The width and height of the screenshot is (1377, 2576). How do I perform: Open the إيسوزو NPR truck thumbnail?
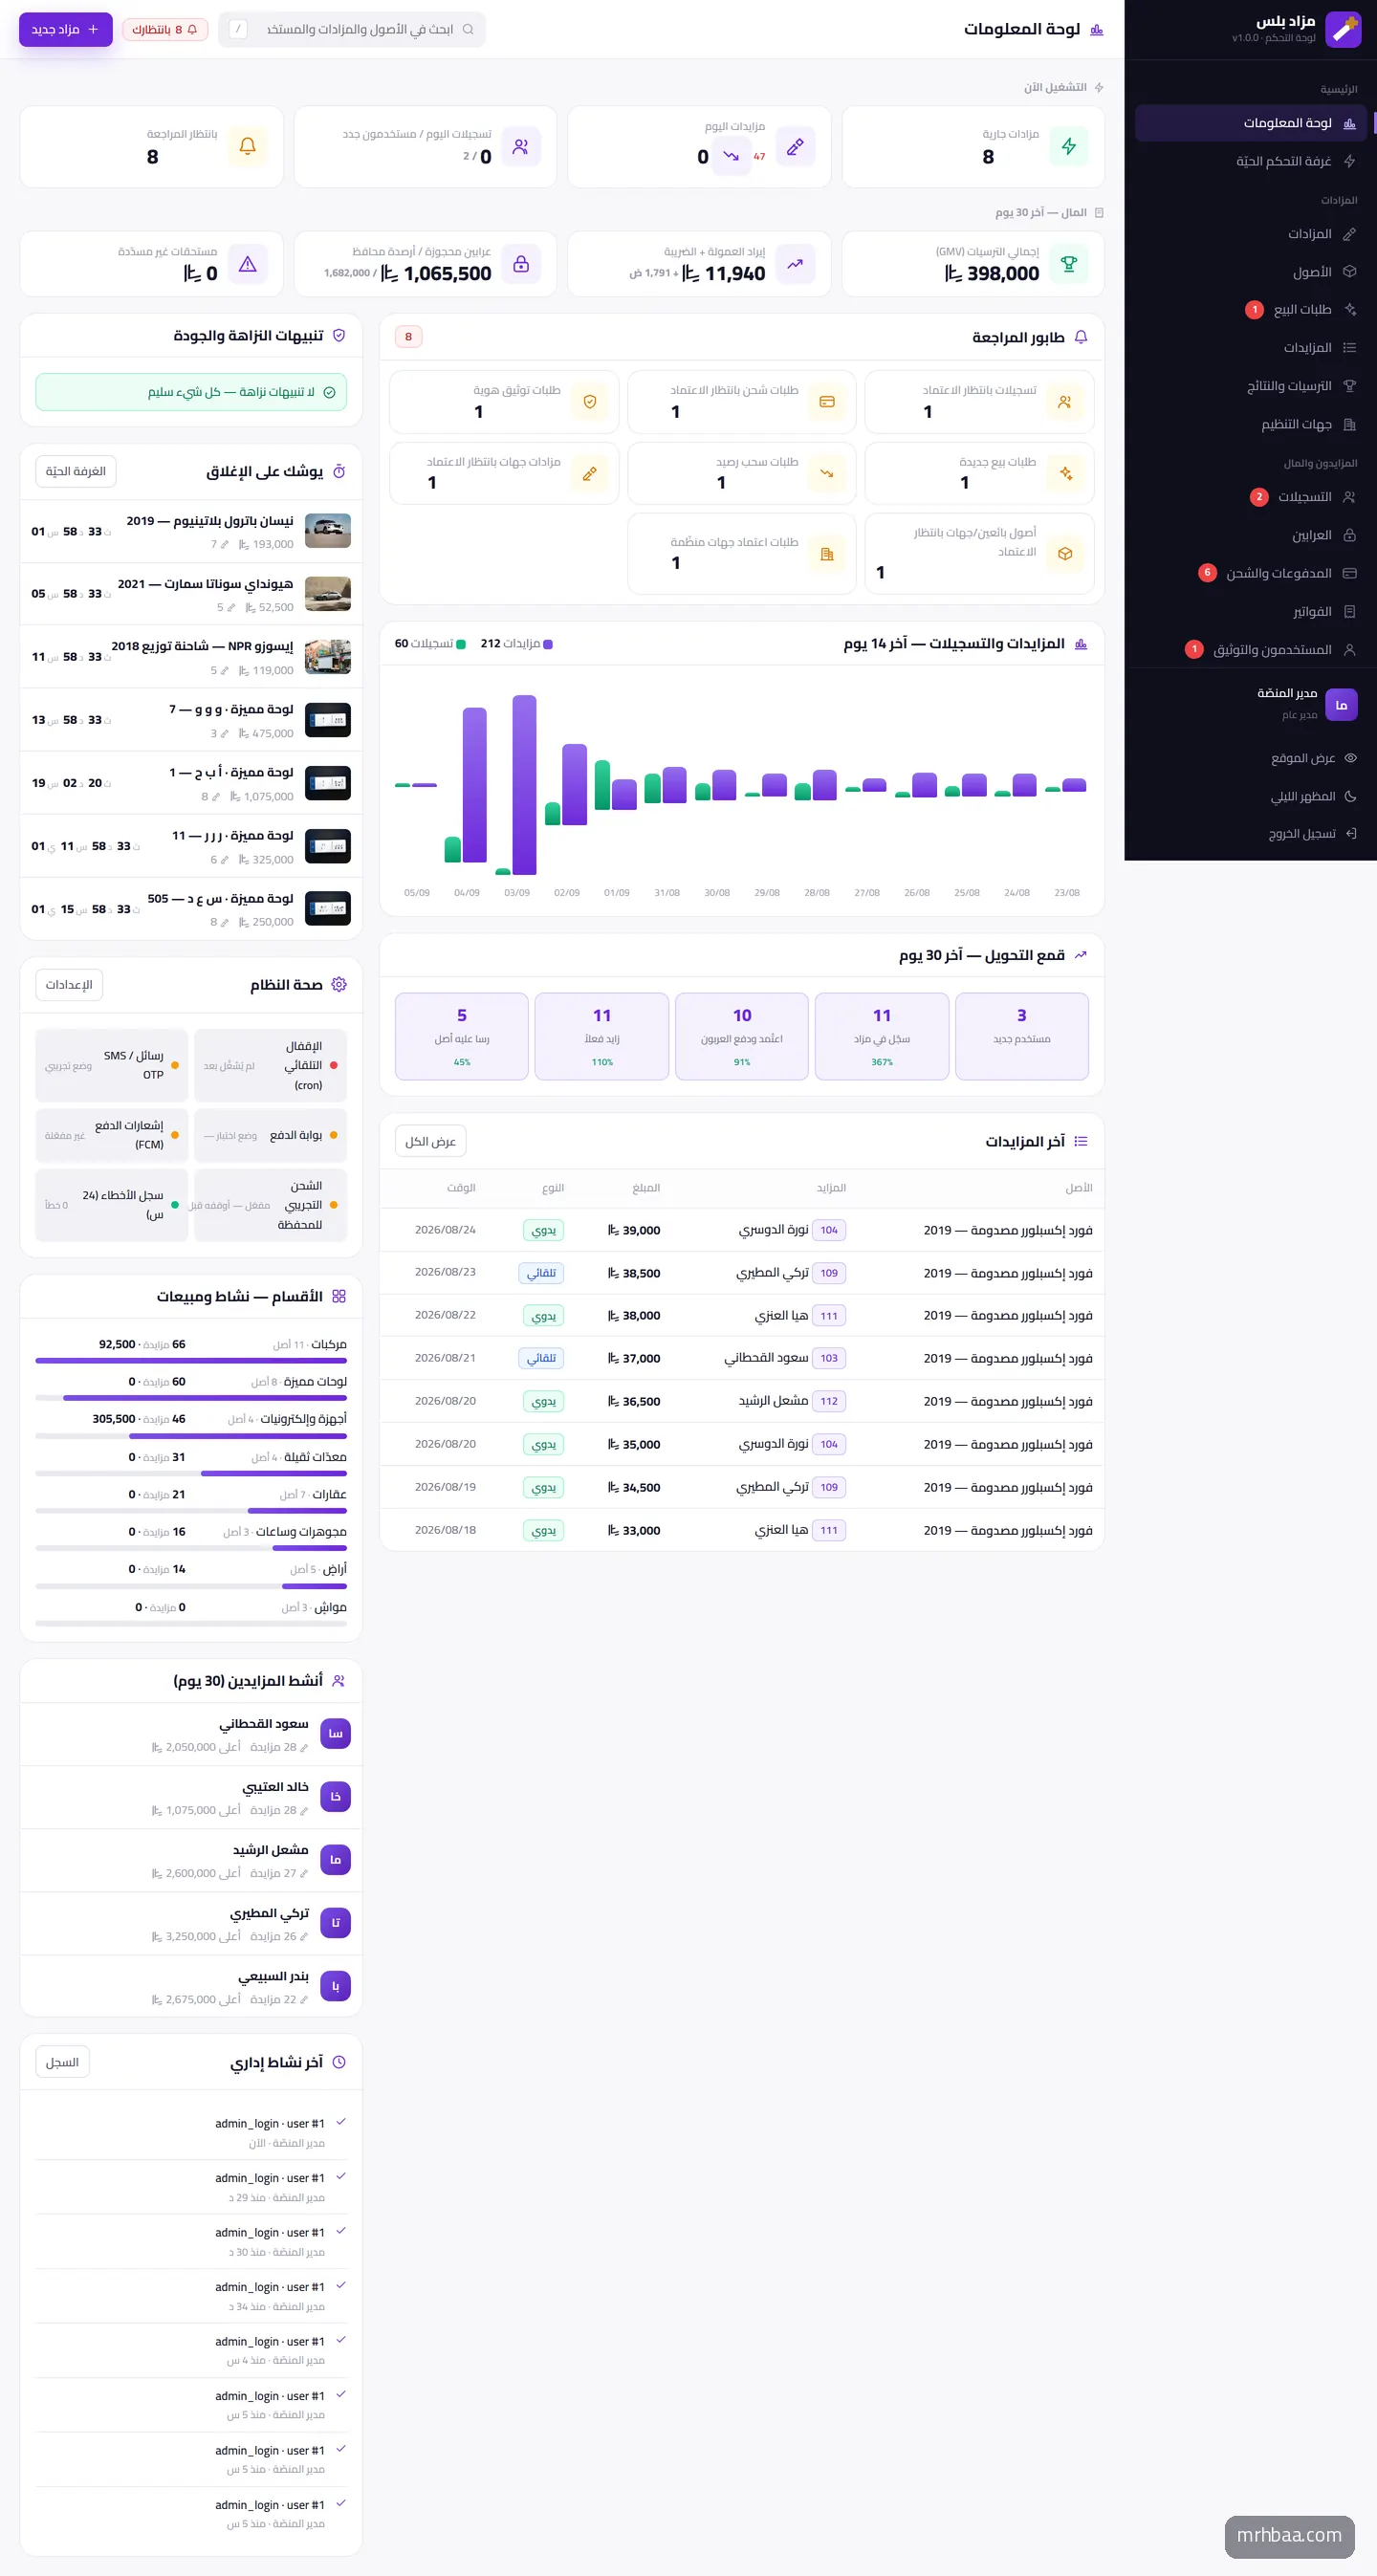[x=328, y=657]
